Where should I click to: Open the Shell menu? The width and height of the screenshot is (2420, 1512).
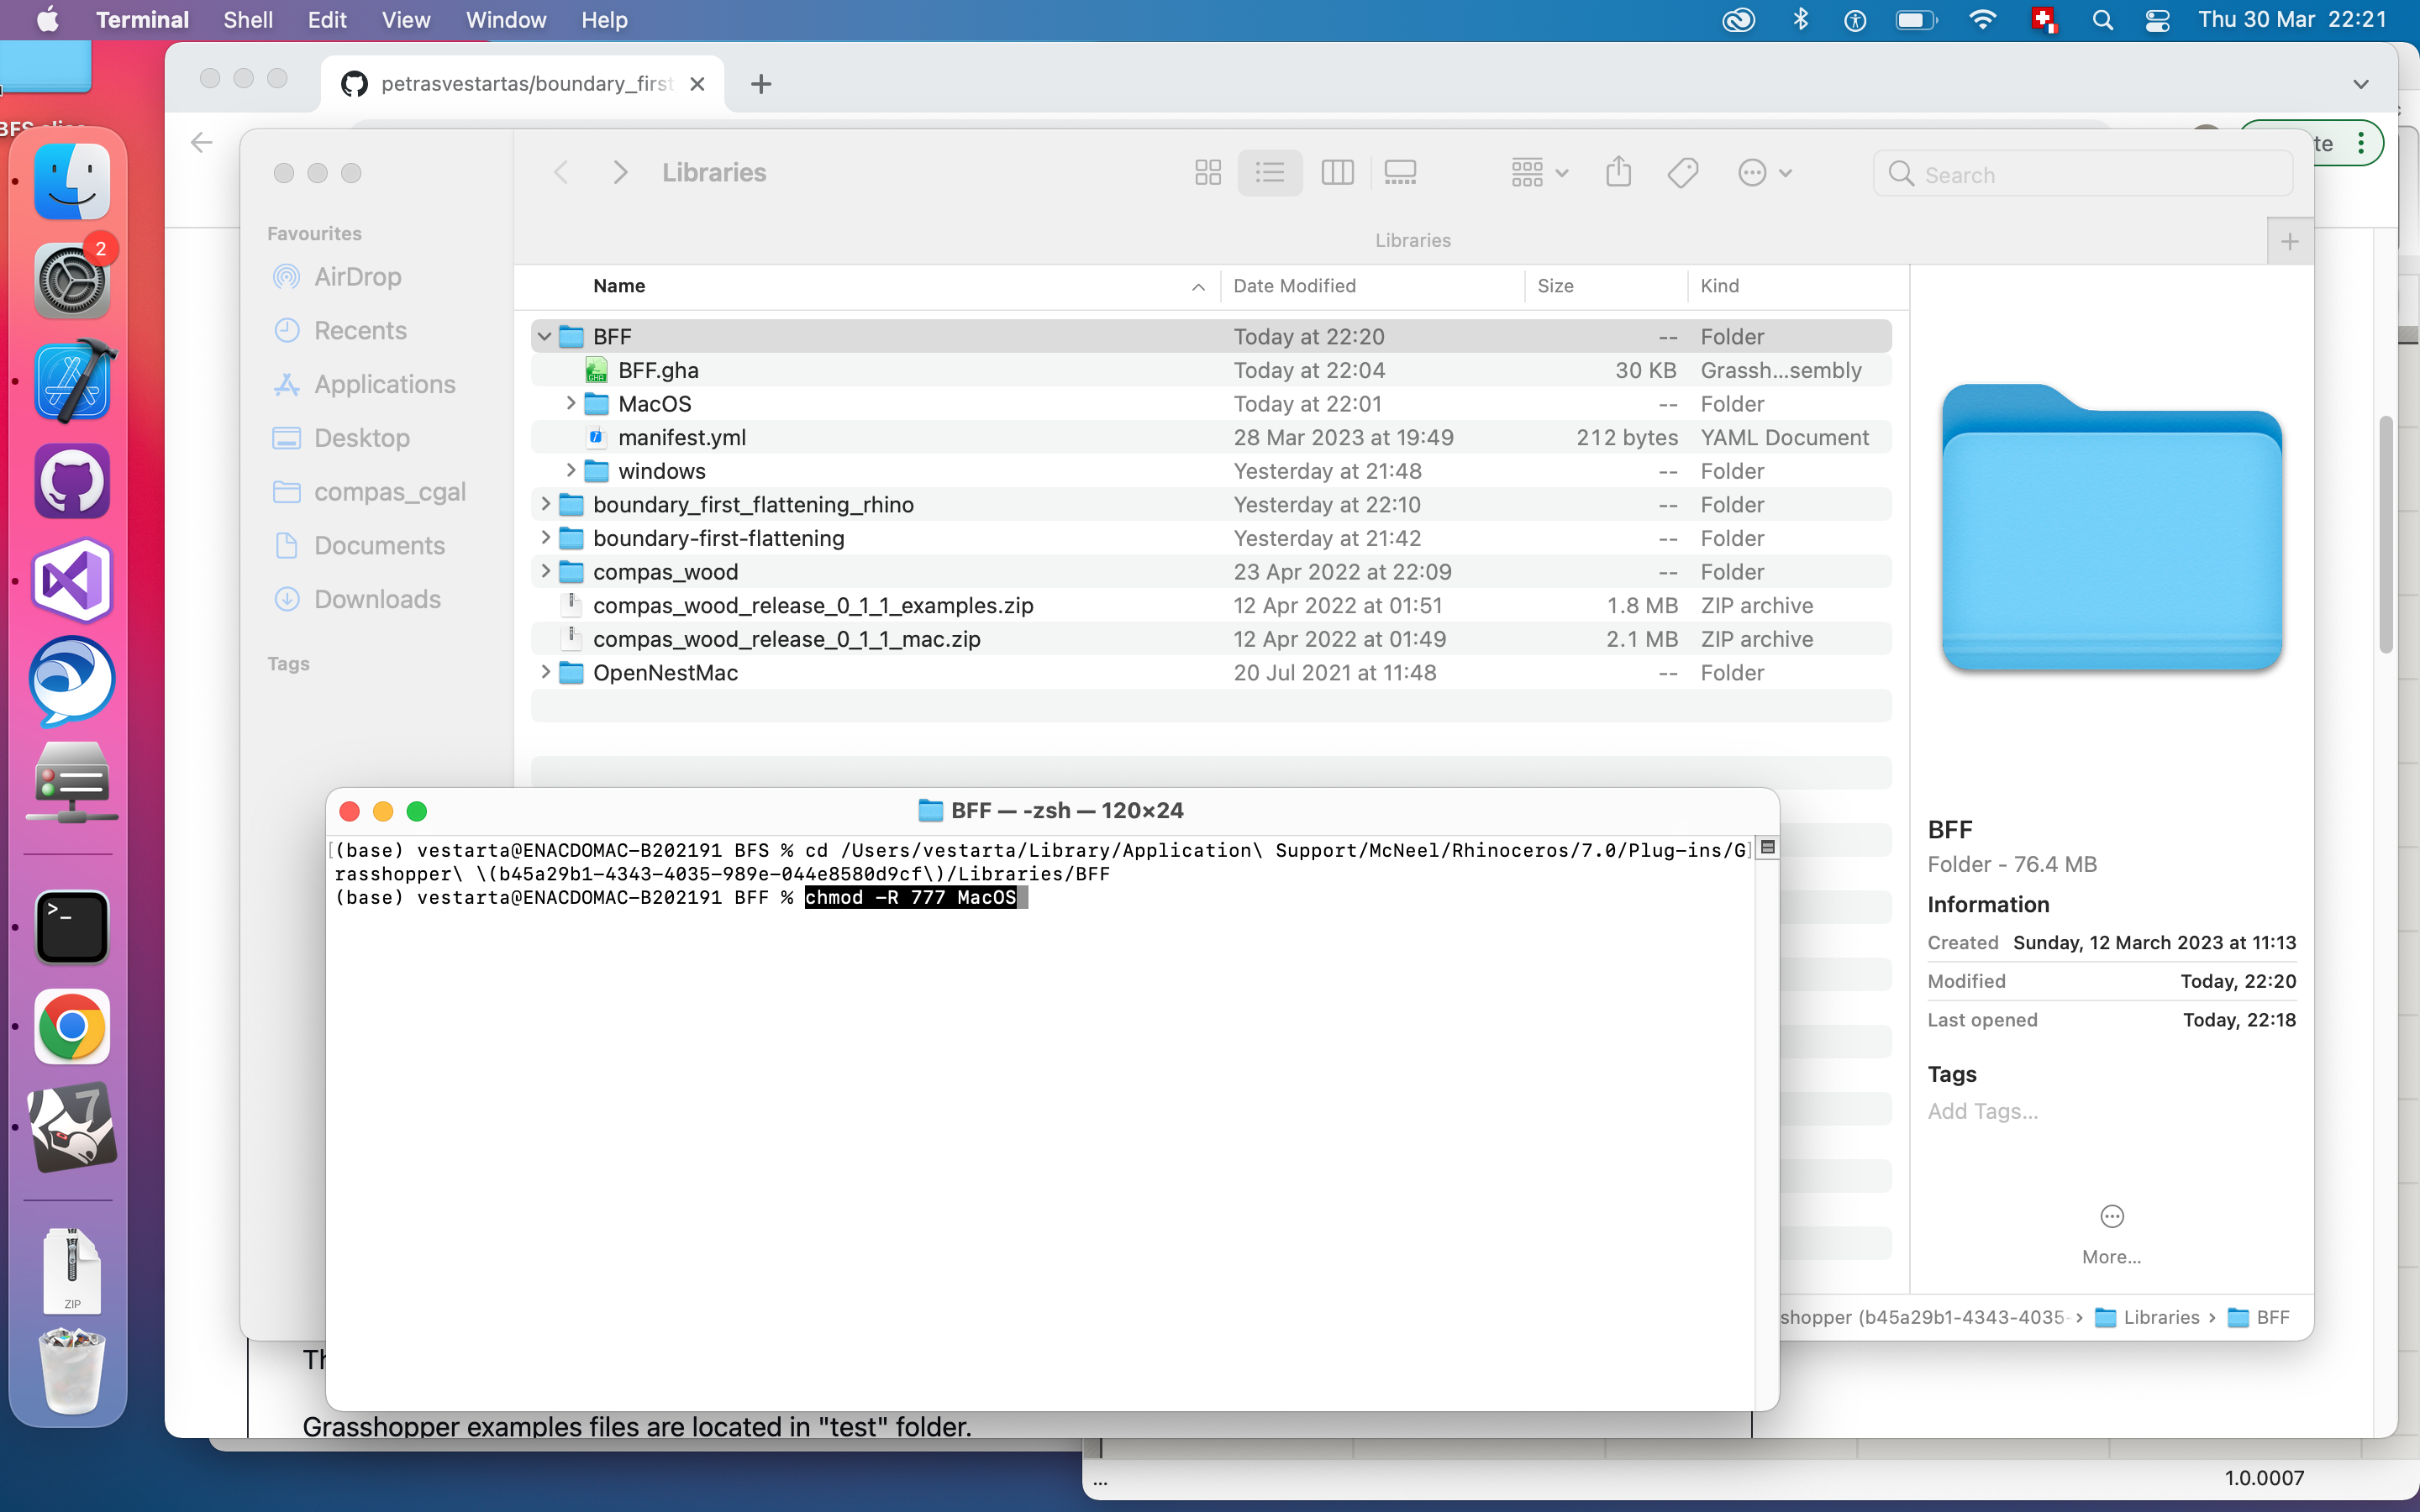247,20
